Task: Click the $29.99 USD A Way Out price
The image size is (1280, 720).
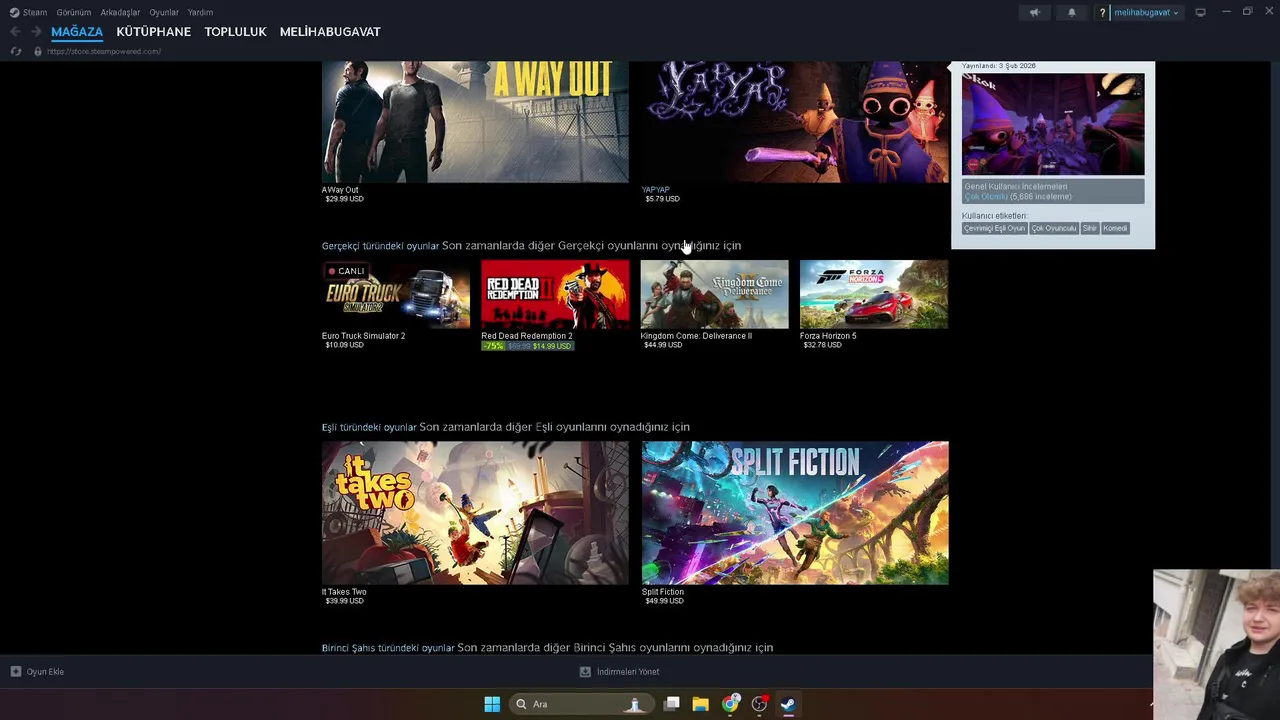Action: pyautogui.click(x=344, y=199)
